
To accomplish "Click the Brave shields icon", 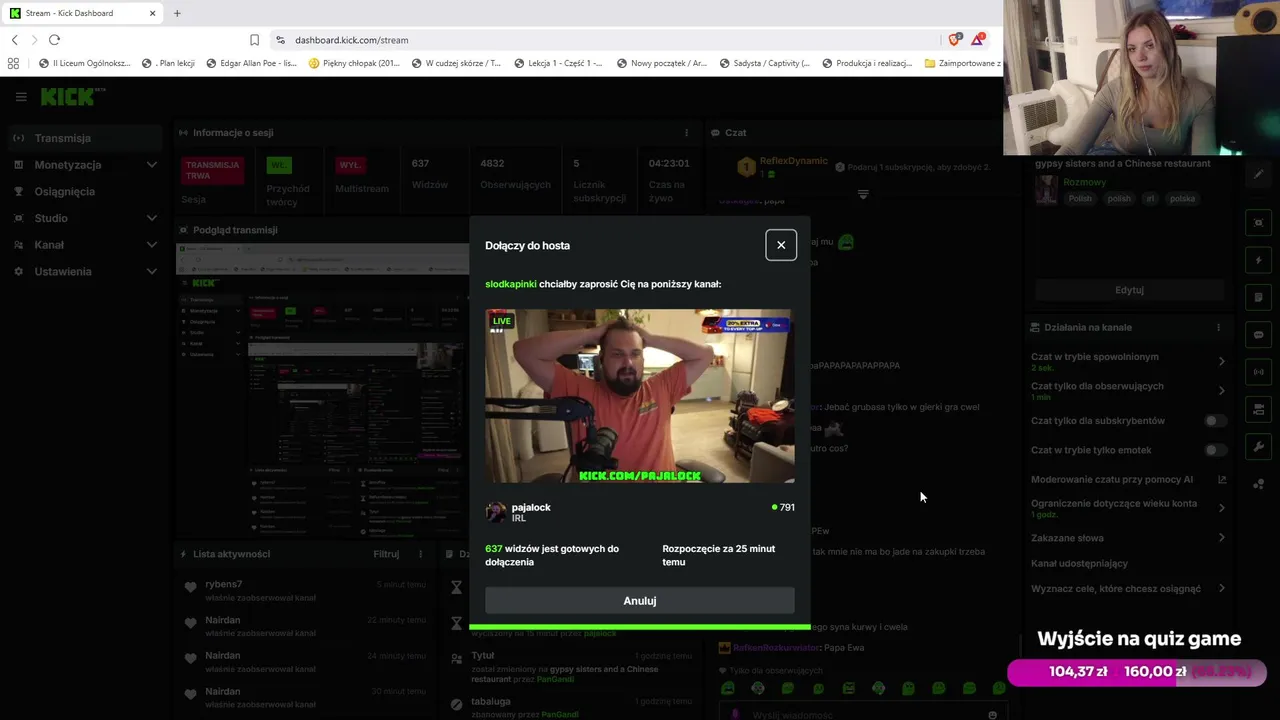I will point(953,40).
